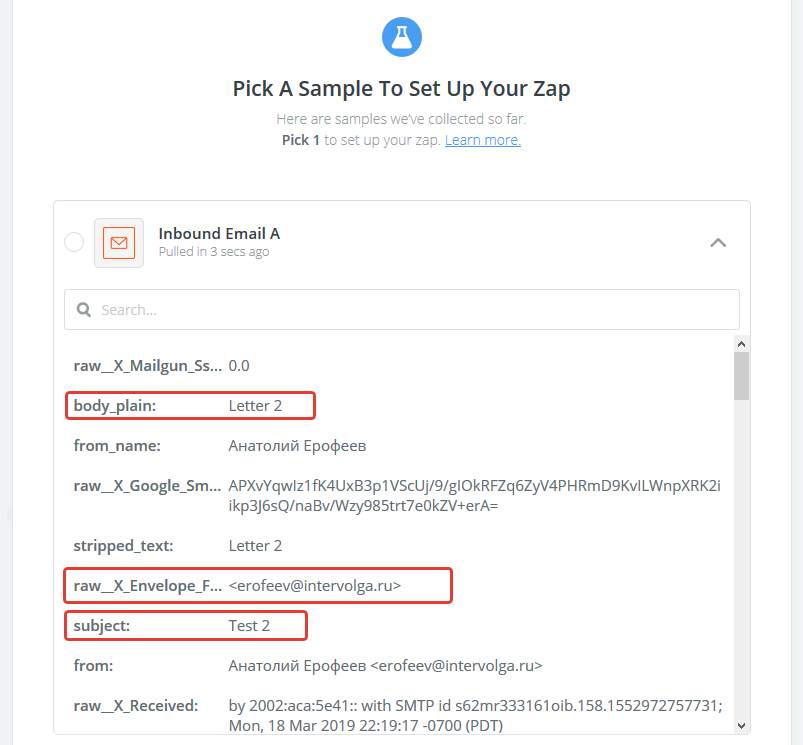Screen dimensions: 803x745
Task: Click the raw__X_Envelope_F sender row
Action: click(258, 585)
